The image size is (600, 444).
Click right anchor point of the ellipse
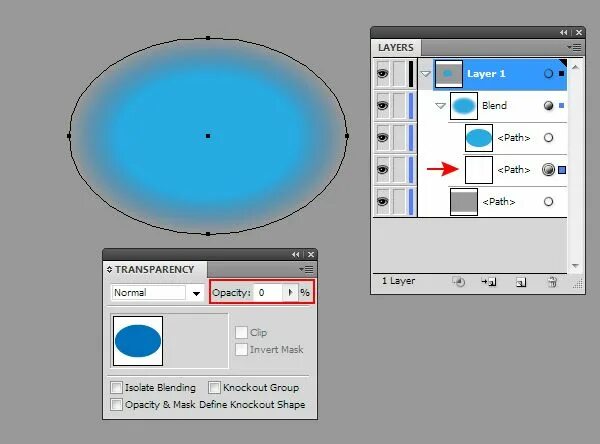click(x=347, y=136)
